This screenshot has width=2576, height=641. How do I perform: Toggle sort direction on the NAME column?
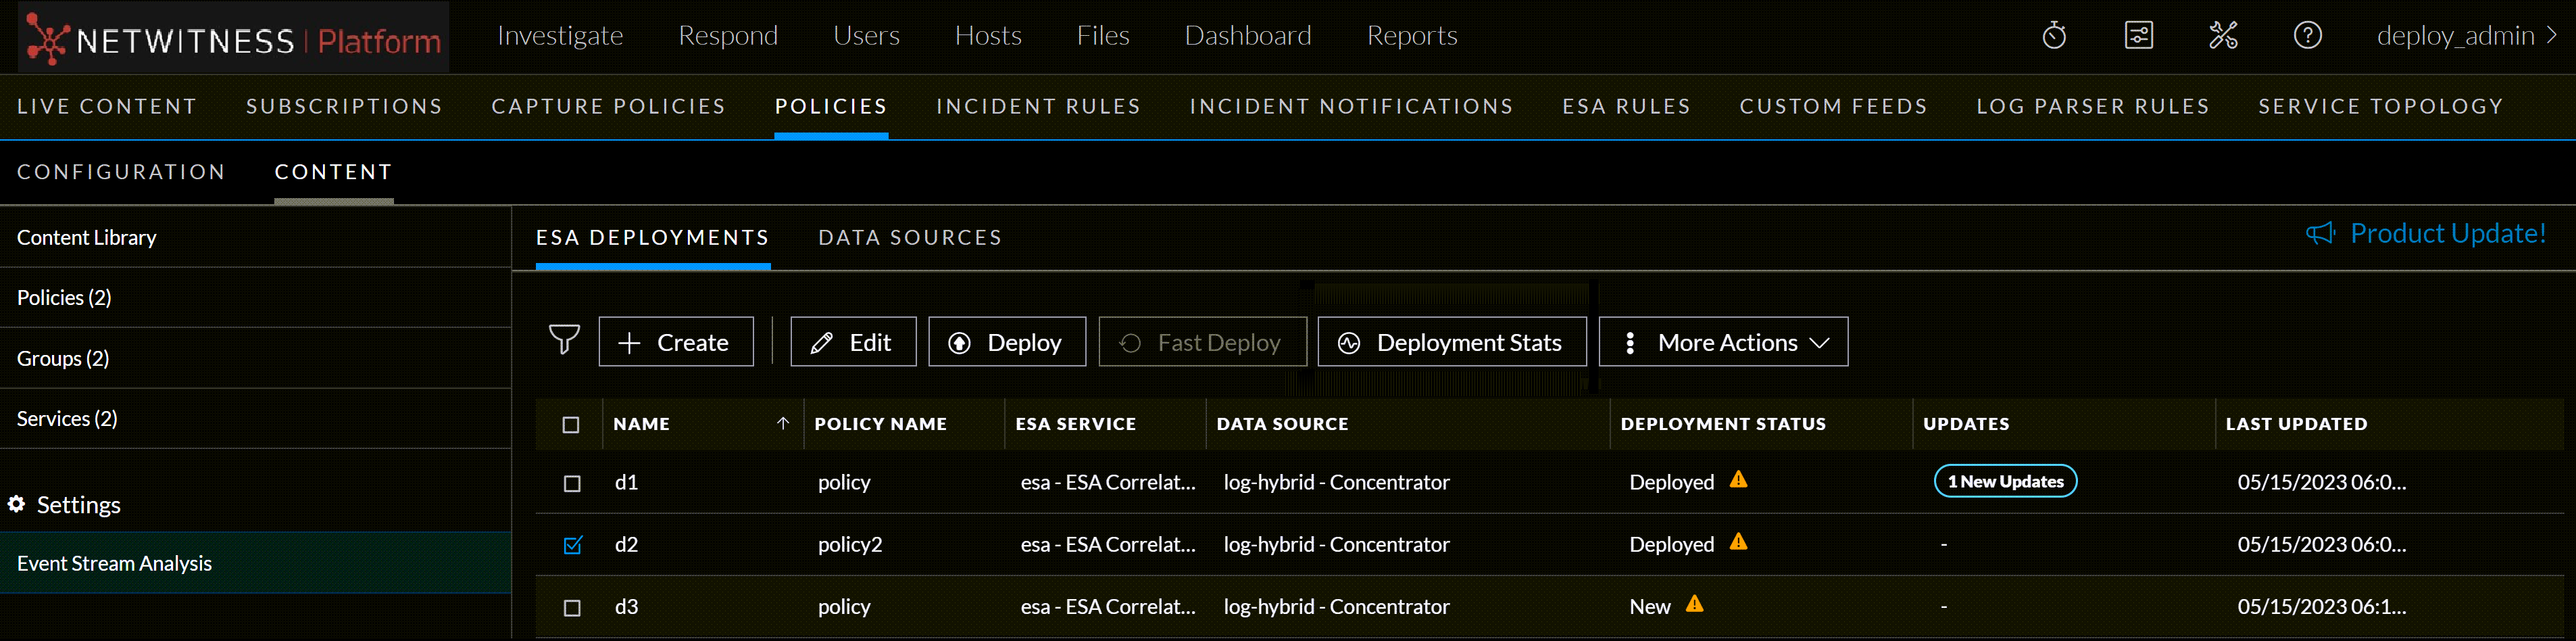click(x=784, y=423)
